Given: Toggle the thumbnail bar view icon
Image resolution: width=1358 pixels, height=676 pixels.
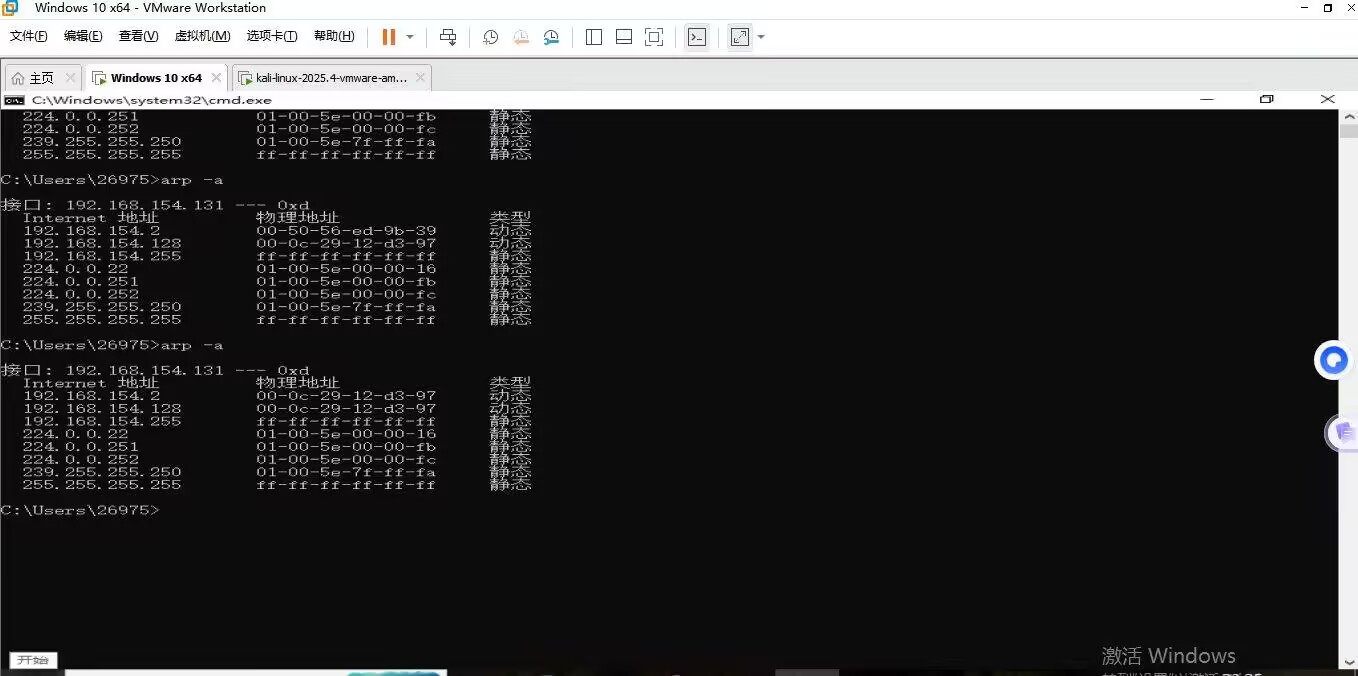Looking at the screenshot, I should [624, 37].
